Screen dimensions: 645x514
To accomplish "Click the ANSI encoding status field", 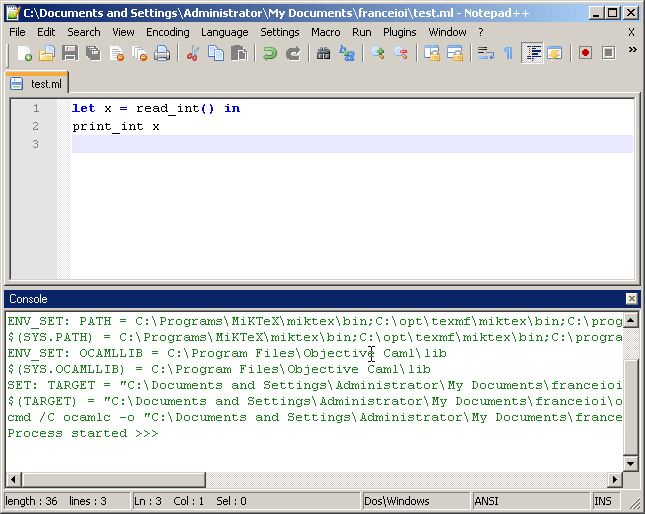I will (531, 501).
